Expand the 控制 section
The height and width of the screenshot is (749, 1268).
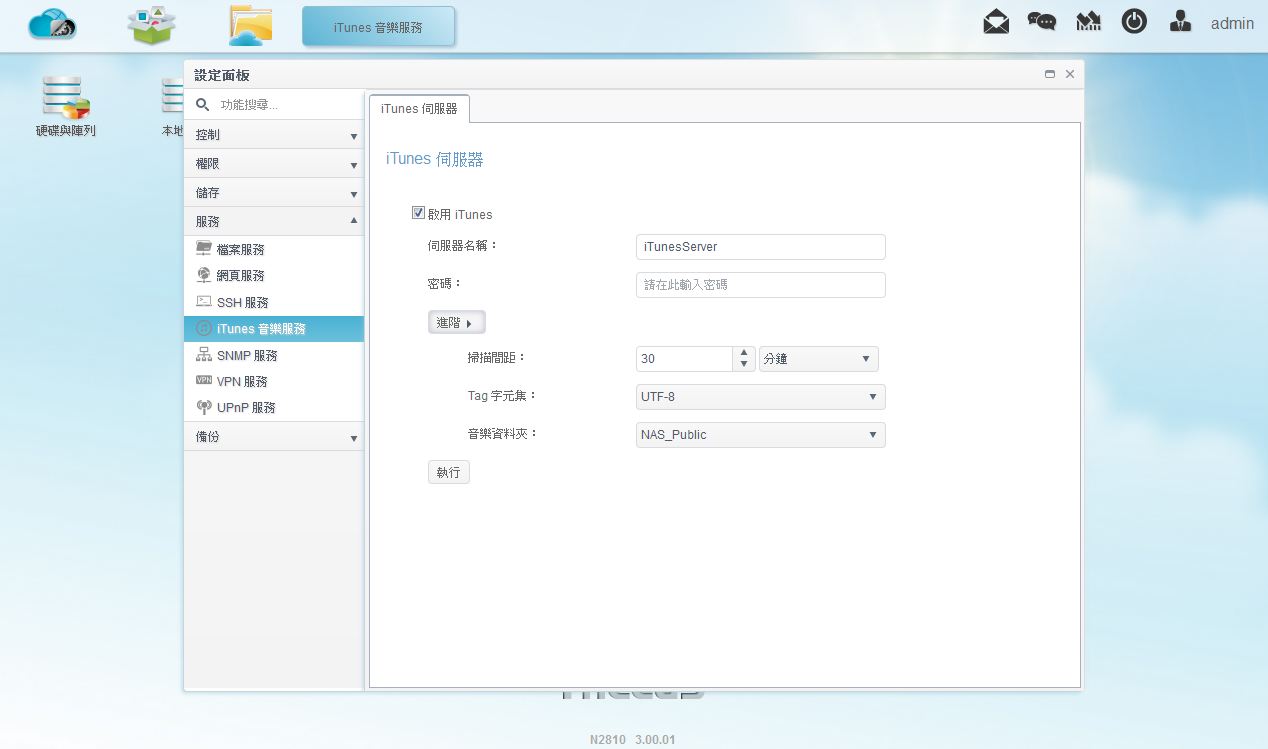274,135
